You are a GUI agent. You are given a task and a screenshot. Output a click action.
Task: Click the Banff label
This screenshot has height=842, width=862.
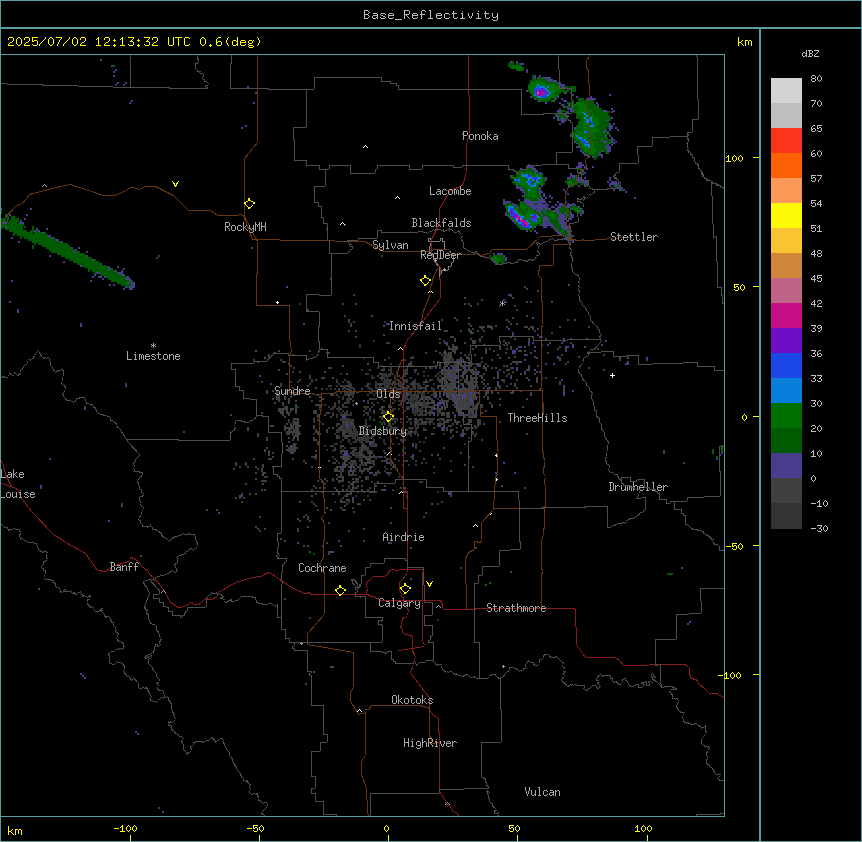click(124, 567)
